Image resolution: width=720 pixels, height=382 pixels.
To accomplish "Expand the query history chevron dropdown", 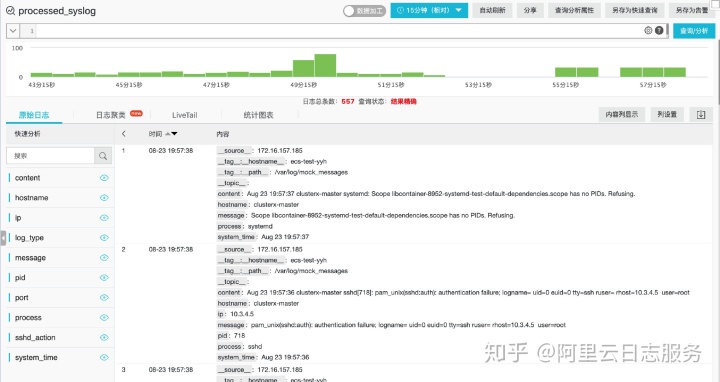I will pos(13,31).
